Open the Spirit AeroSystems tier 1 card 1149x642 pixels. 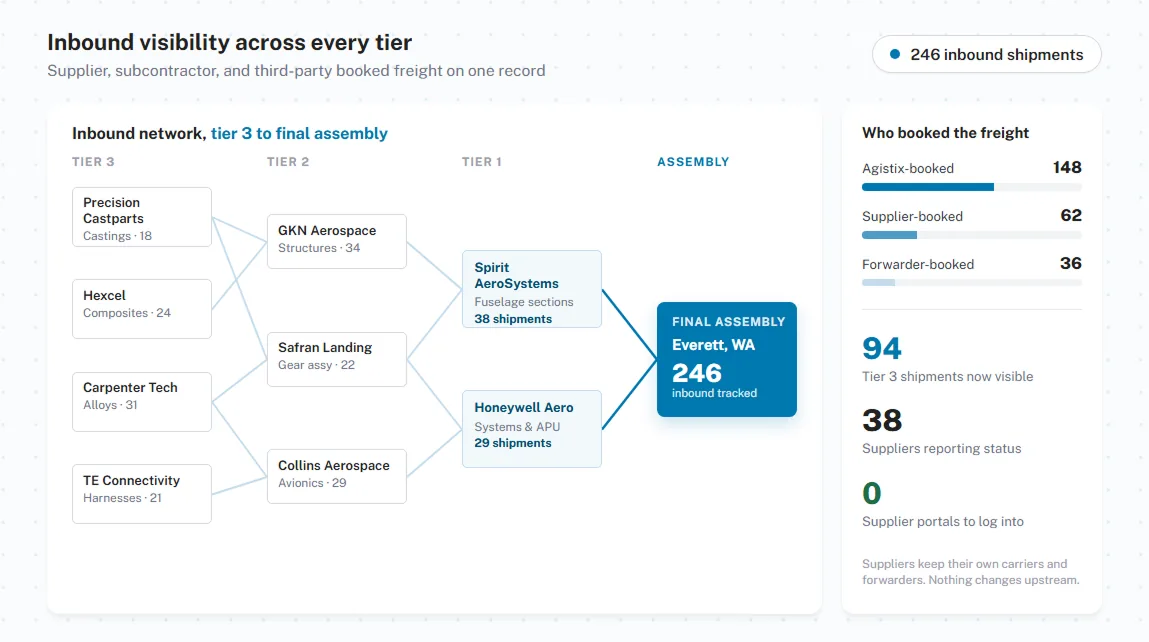pyautogui.click(x=532, y=289)
